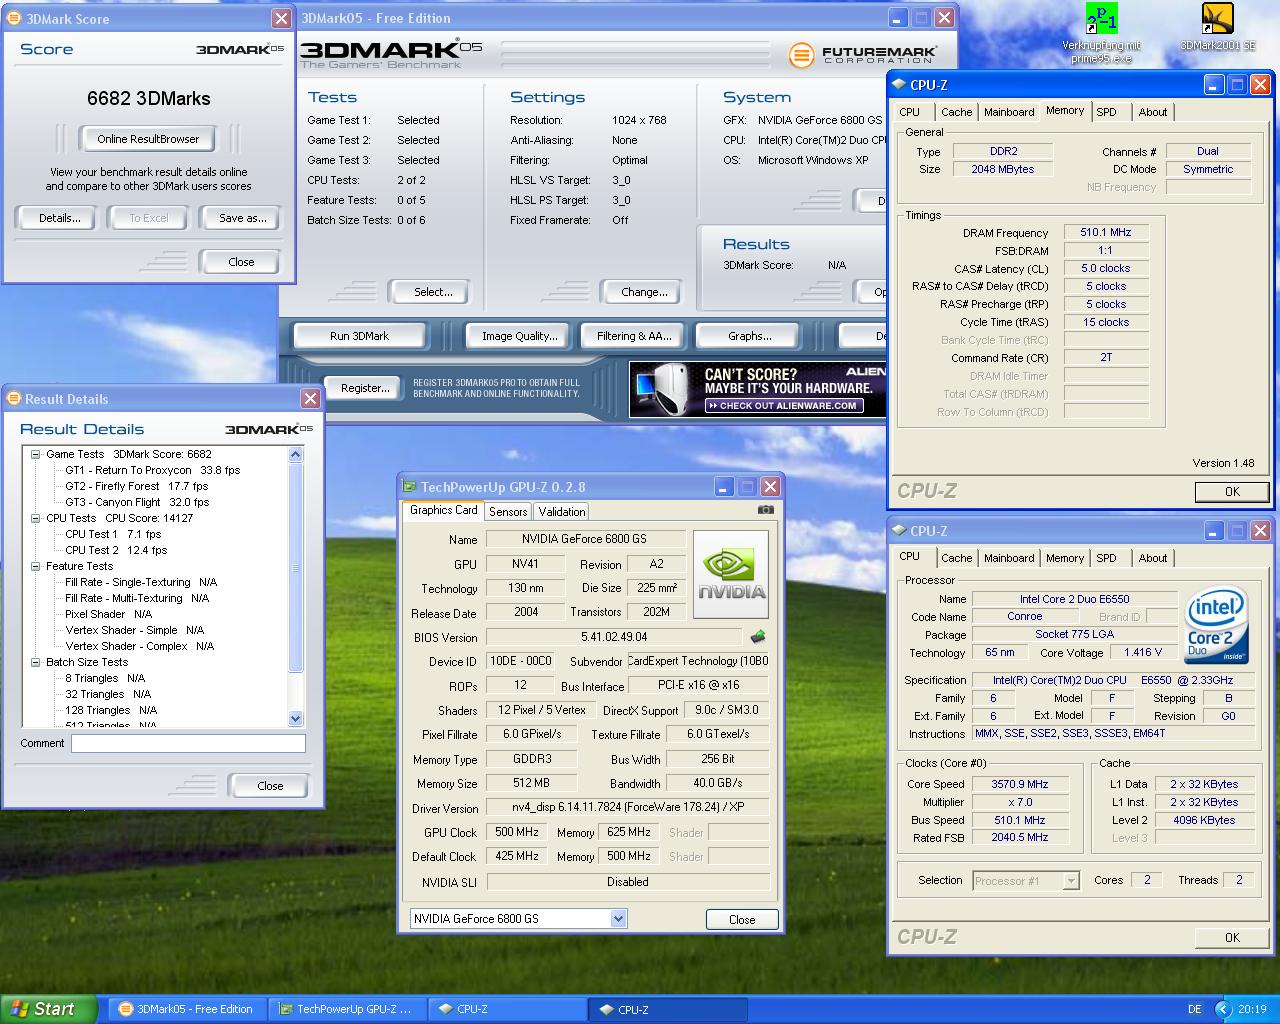Screen dimensions: 1280x1024
Task: Open the Windows Start menu
Action: [48, 1009]
